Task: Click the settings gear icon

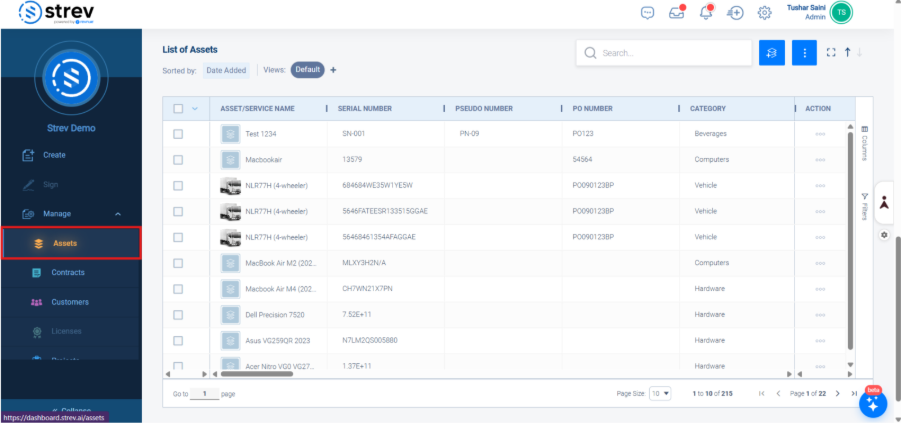Action: (765, 13)
